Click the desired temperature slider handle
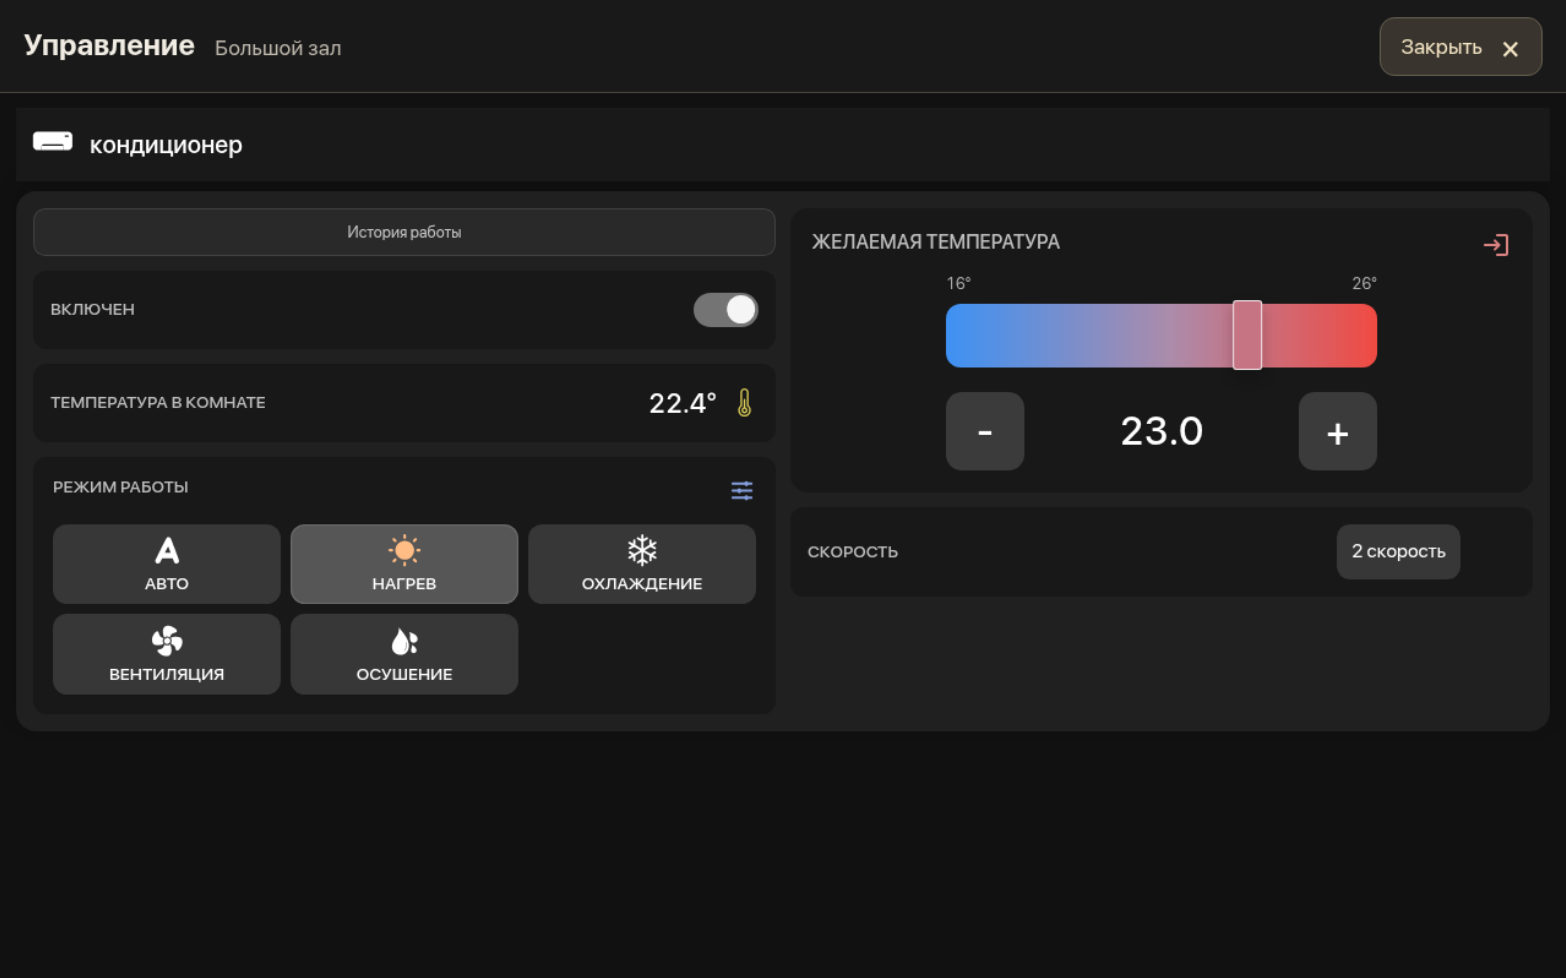This screenshot has height=978, width=1566. click(1247, 335)
